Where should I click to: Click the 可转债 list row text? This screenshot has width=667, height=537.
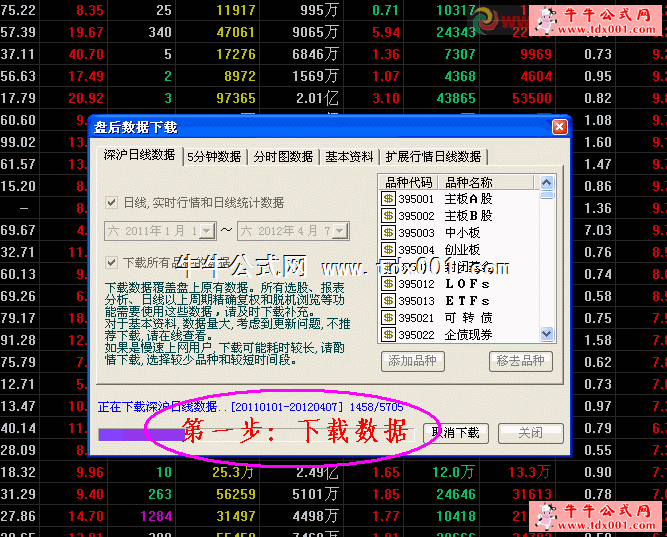click(468, 318)
